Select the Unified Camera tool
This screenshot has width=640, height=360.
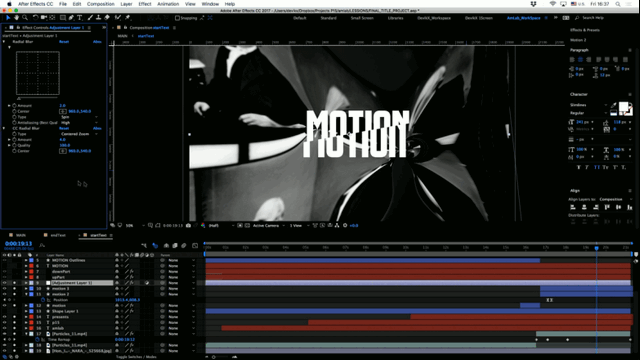coord(44,18)
